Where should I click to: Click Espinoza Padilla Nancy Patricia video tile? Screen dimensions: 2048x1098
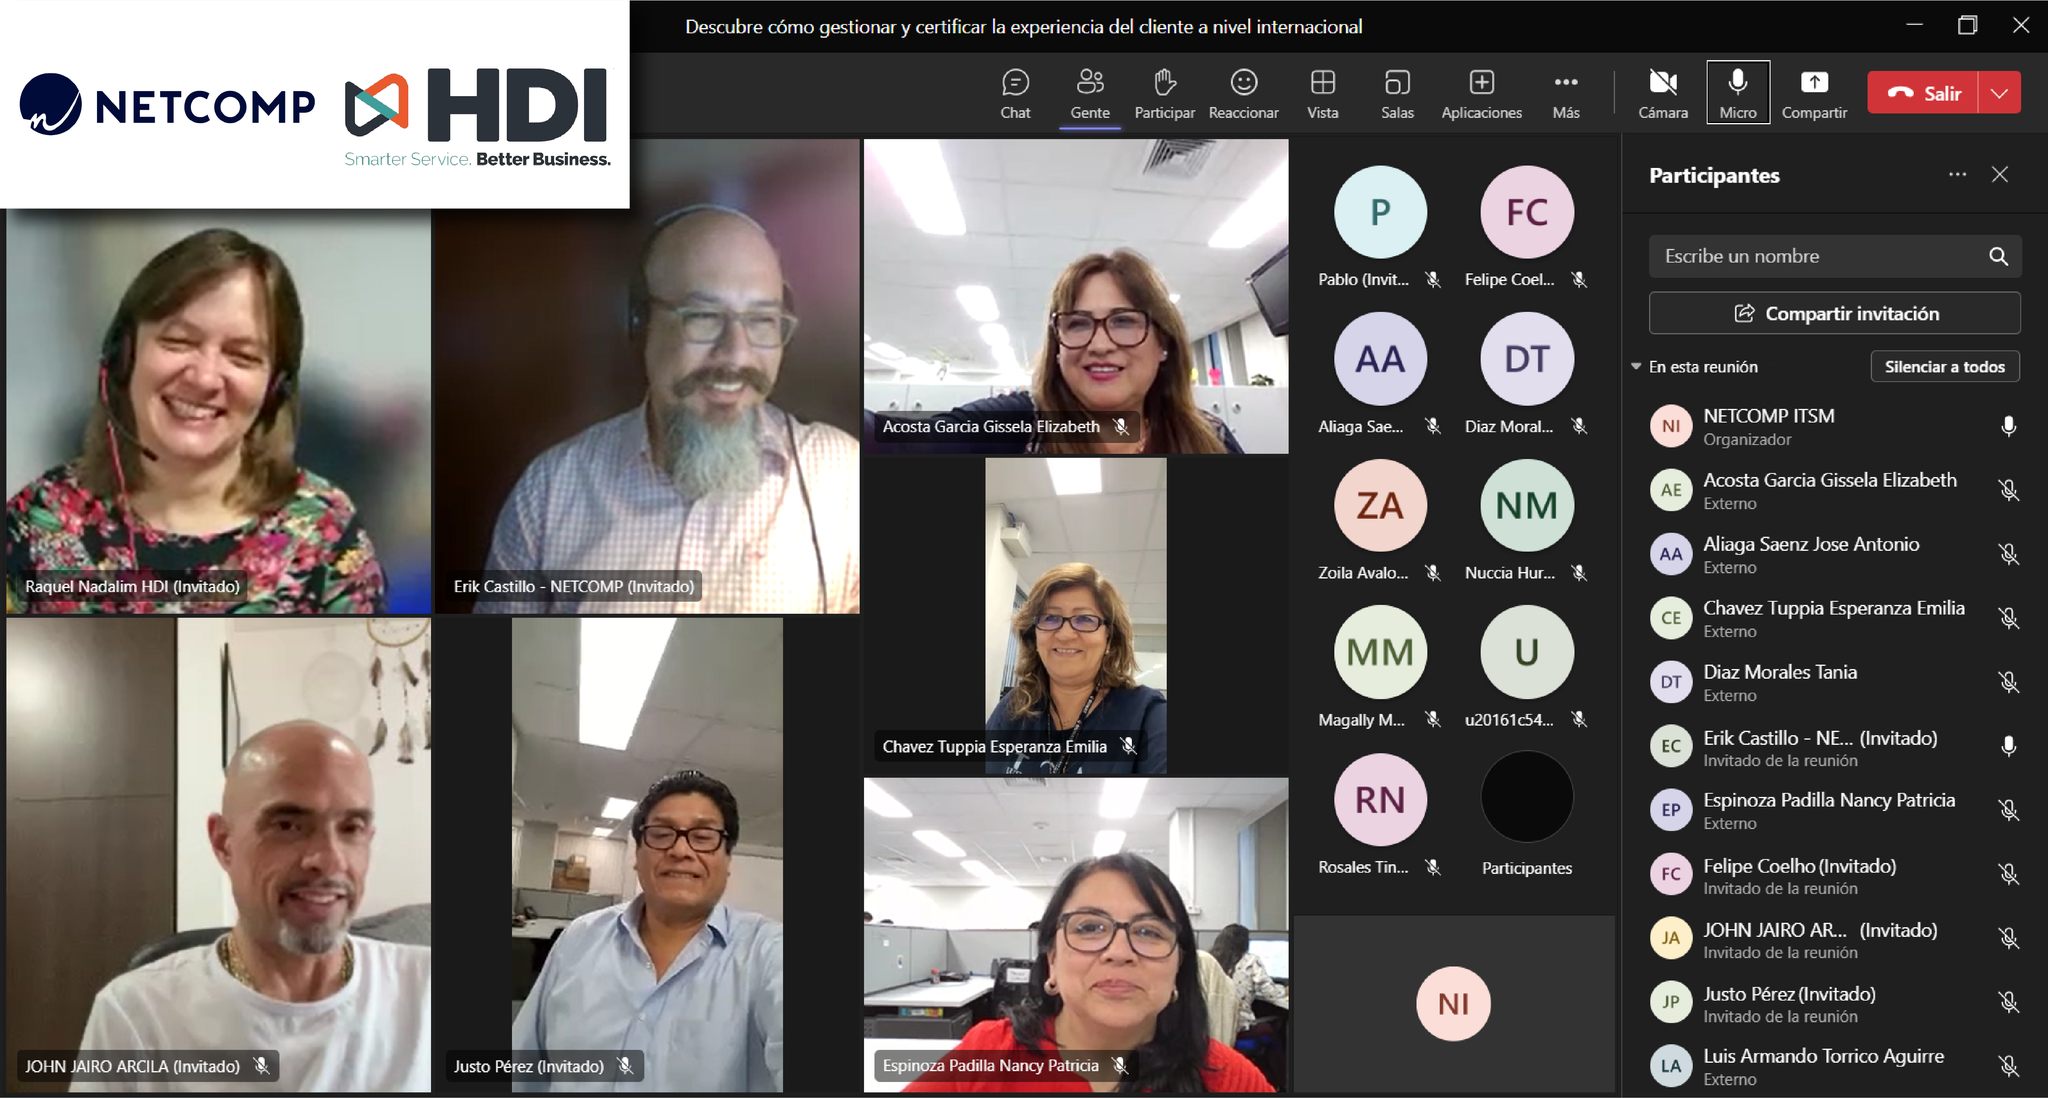point(1076,935)
